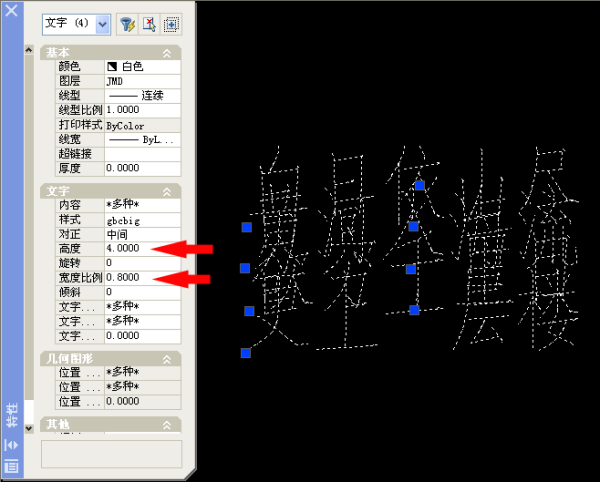This screenshot has width=600, height=482.
Task: Click the 旋转 value 0
Action: [142, 263]
